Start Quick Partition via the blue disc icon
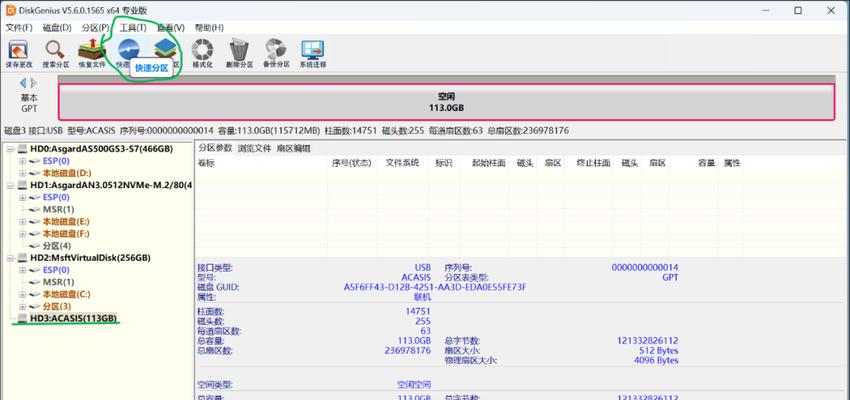This screenshot has height=400, width=850. coord(128,50)
